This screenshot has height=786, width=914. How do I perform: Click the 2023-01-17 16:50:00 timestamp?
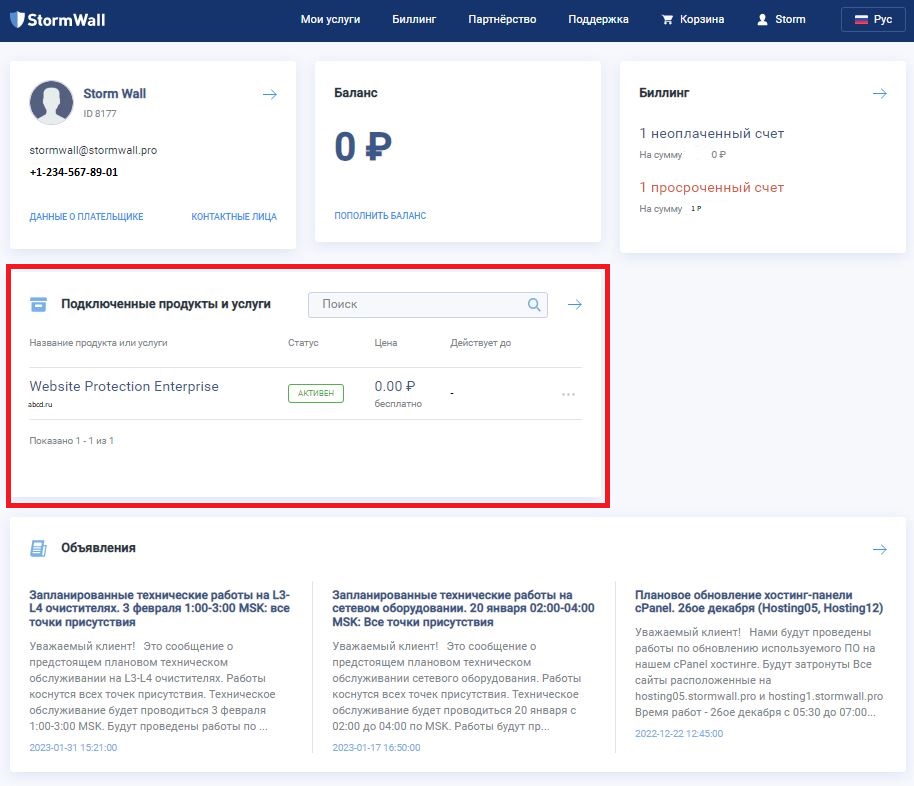(377, 748)
